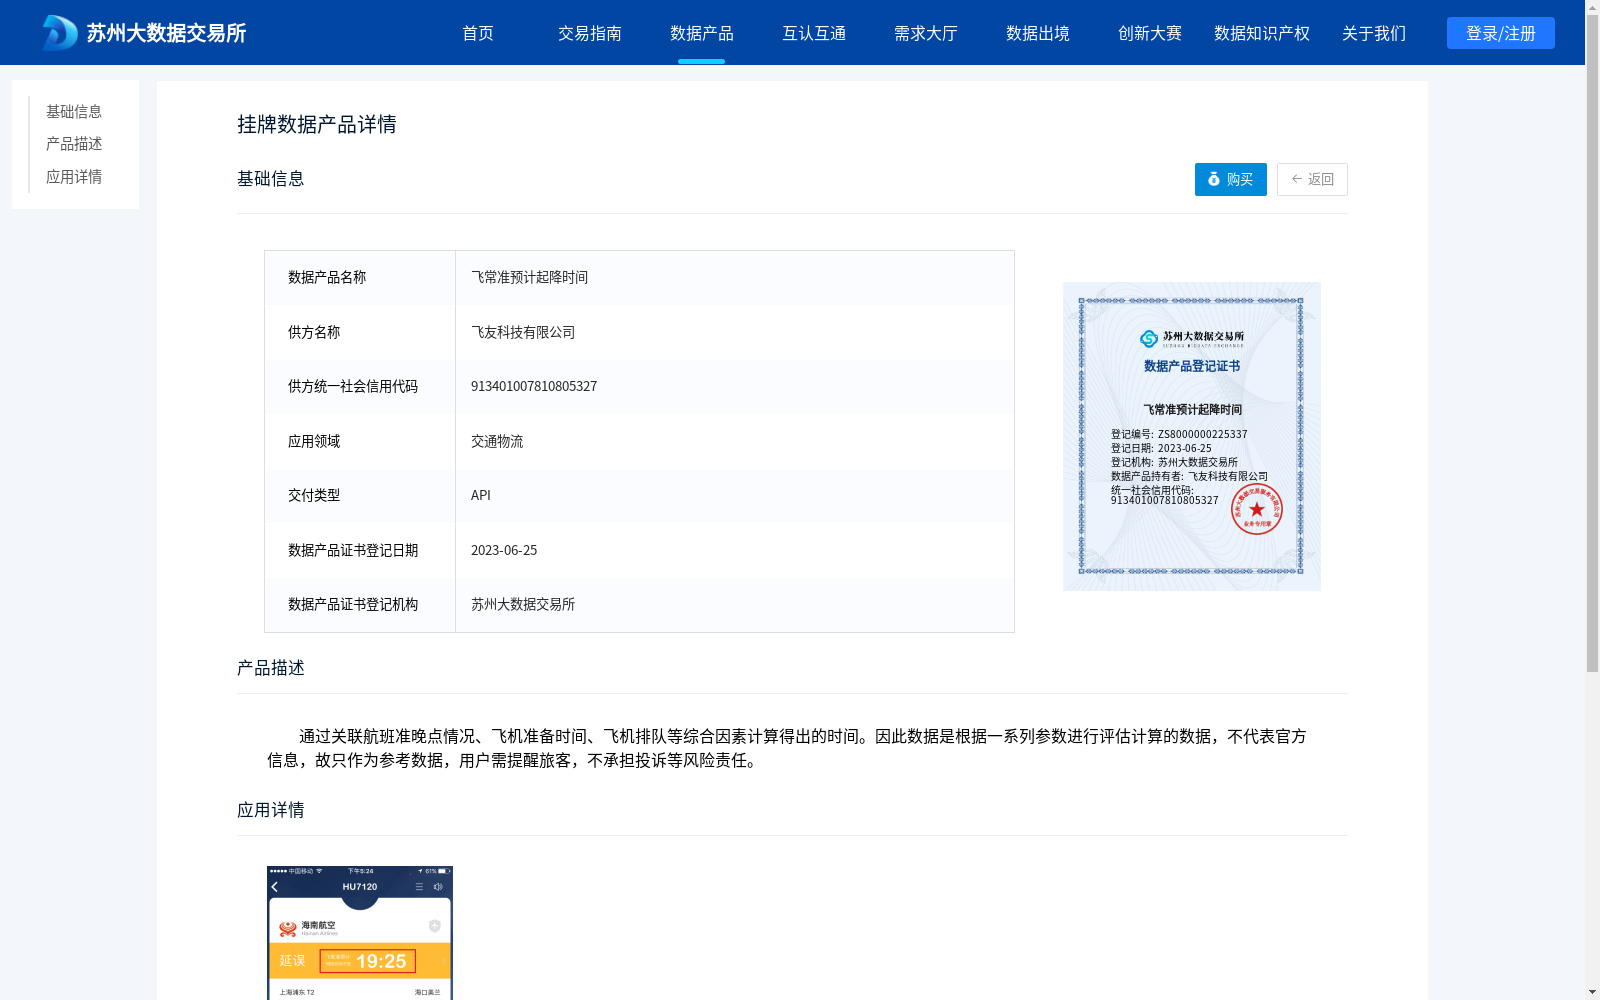
Task: Jump to 基础信息 in the sidebar
Action: (74, 111)
